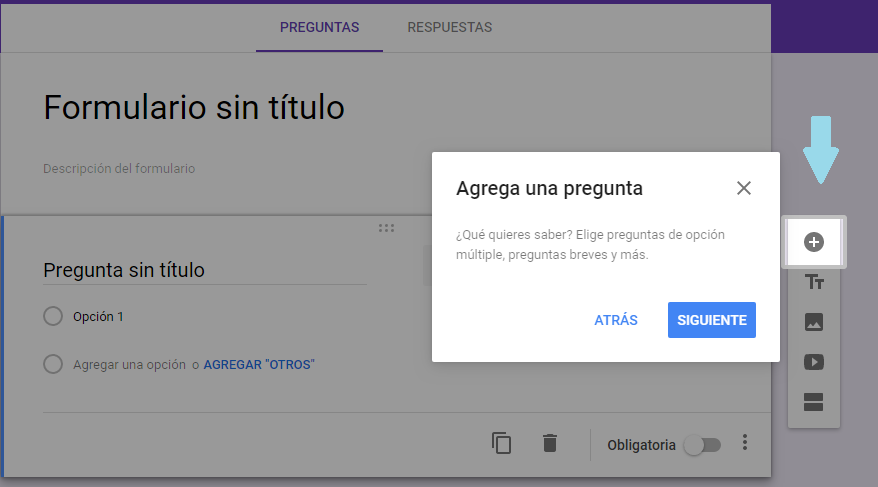Click the Descripción del formulario field

tap(119, 168)
